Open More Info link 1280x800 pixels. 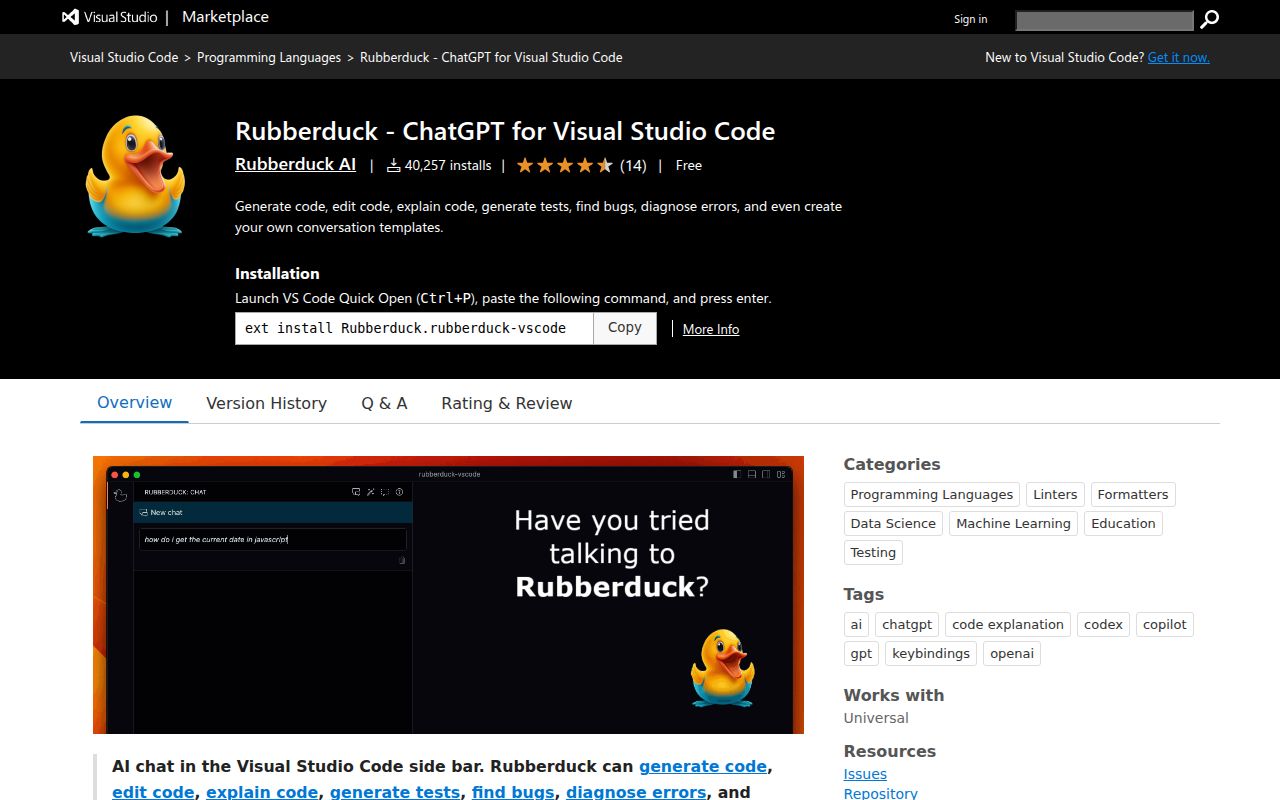(711, 329)
